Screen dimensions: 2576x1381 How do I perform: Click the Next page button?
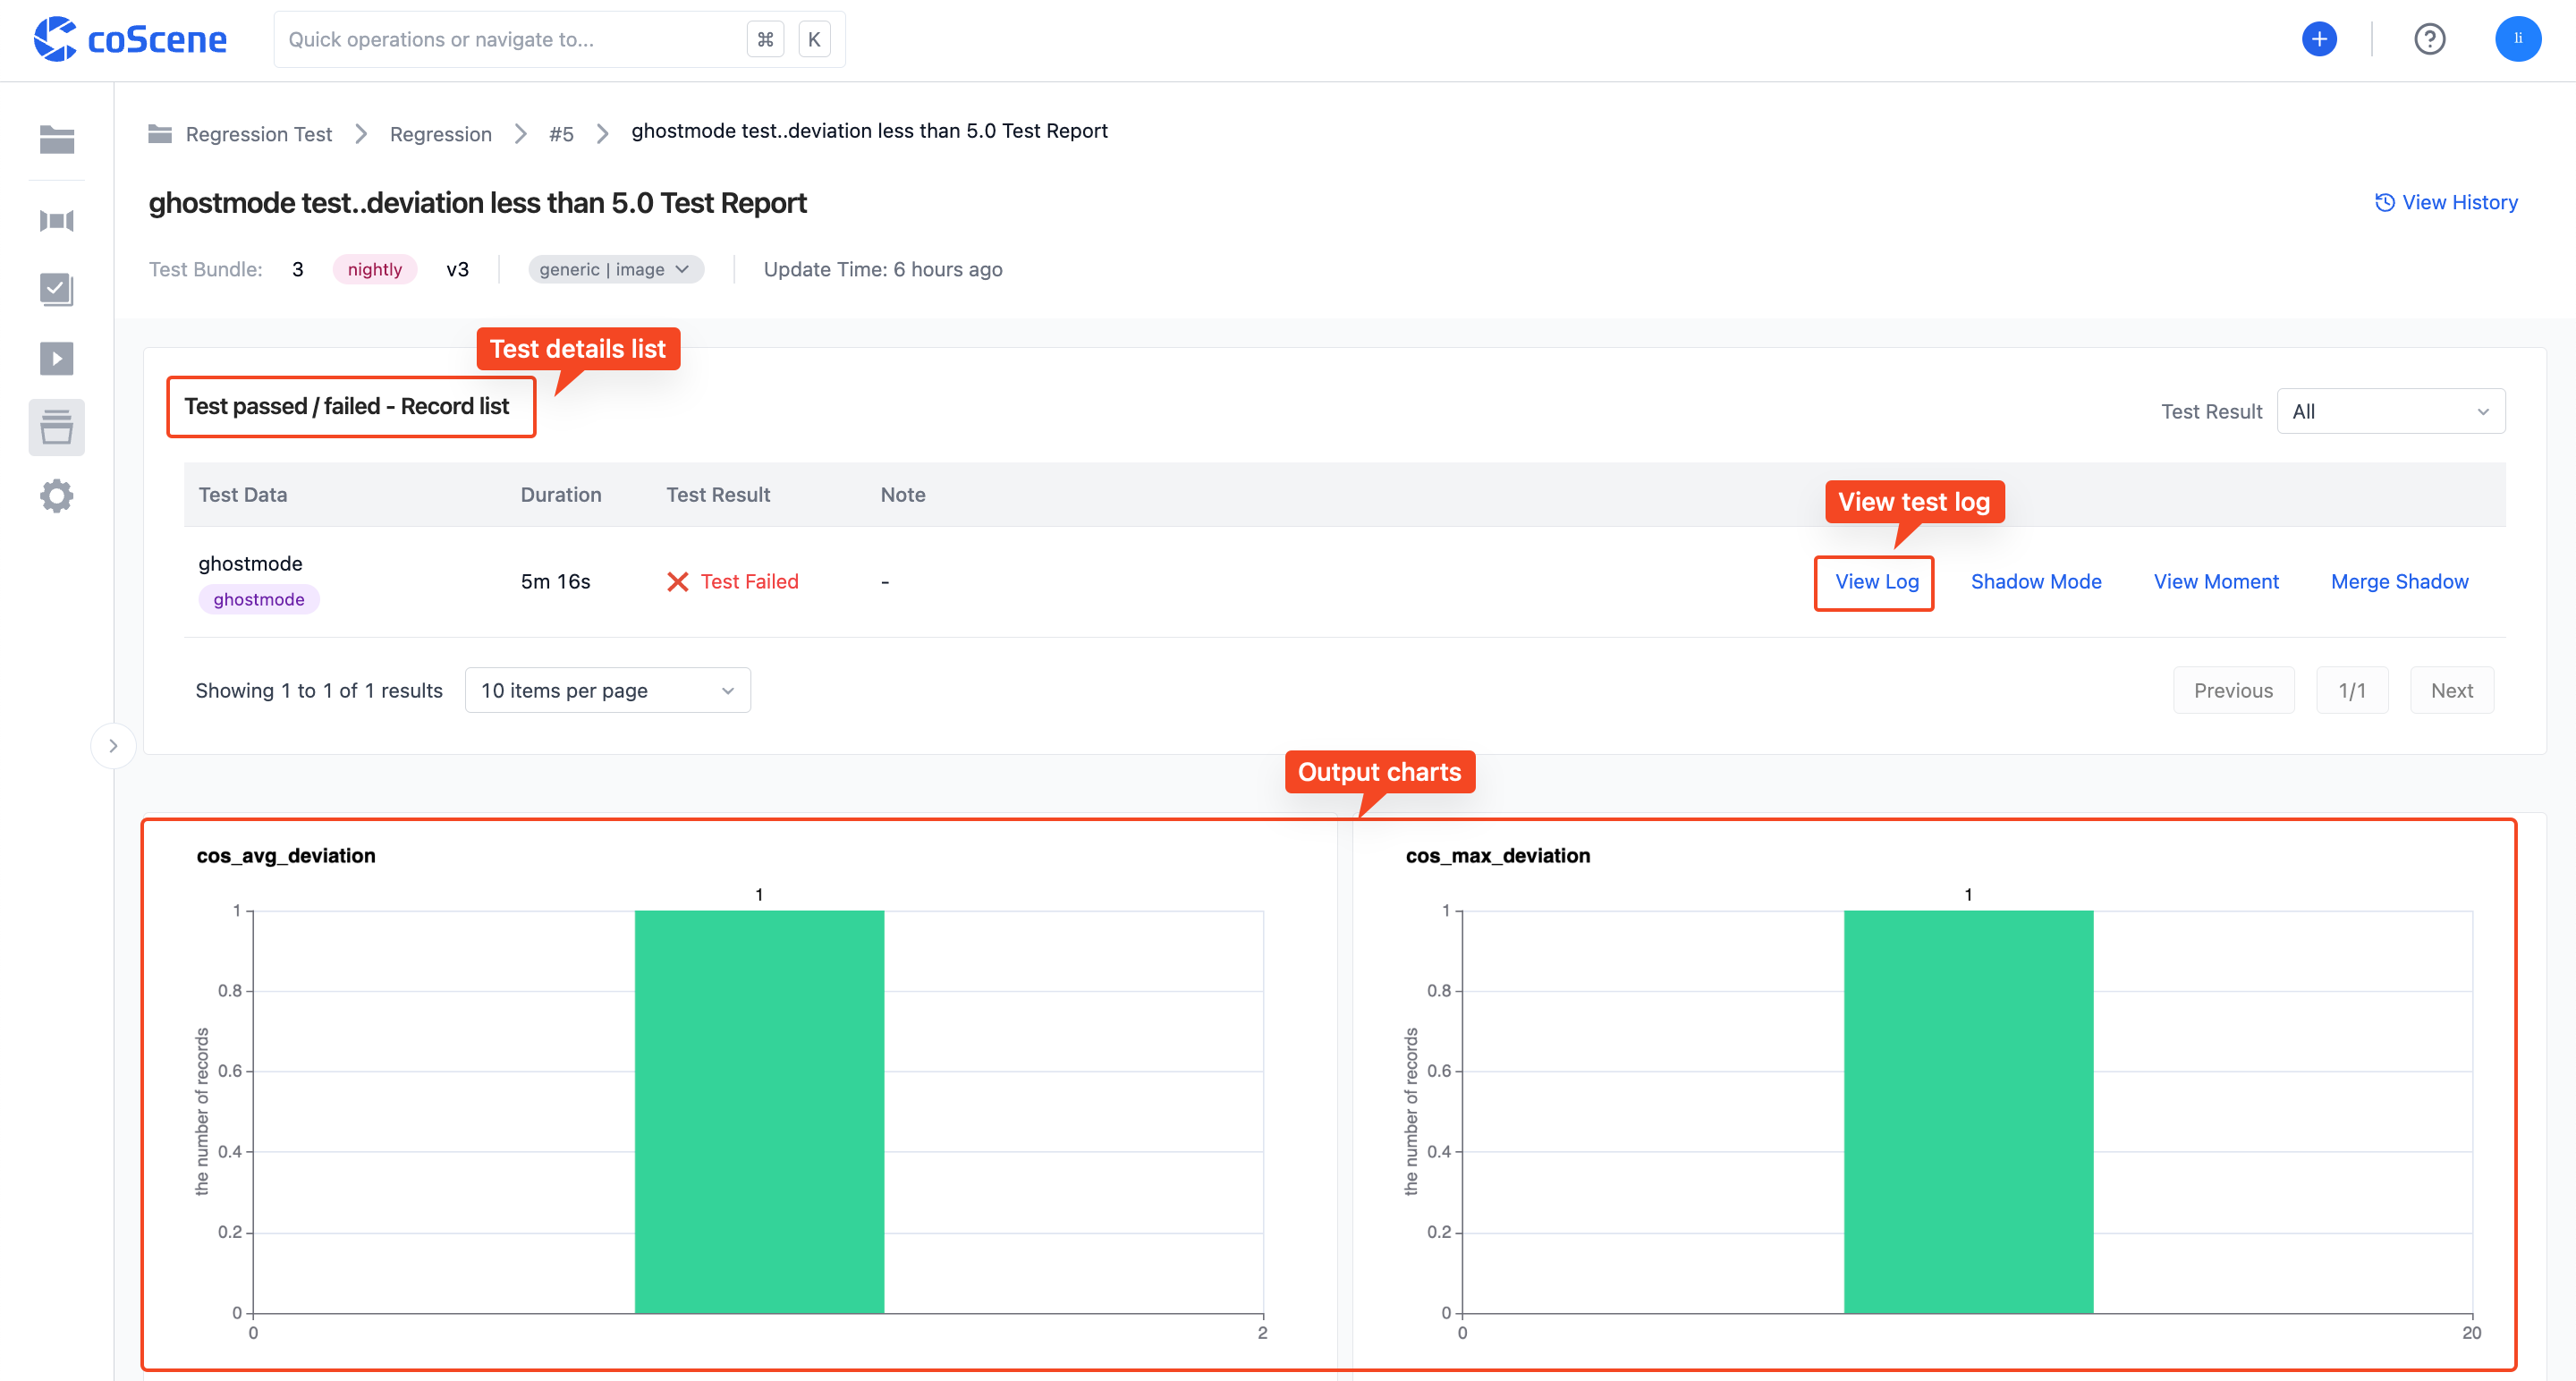(x=2451, y=690)
